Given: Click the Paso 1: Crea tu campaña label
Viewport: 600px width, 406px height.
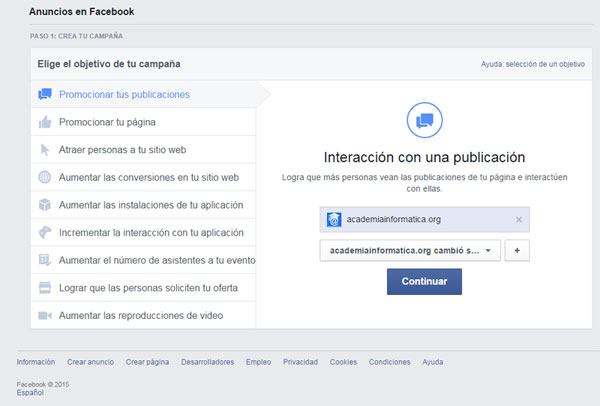Looking at the screenshot, I should pyautogui.click(x=77, y=36).
